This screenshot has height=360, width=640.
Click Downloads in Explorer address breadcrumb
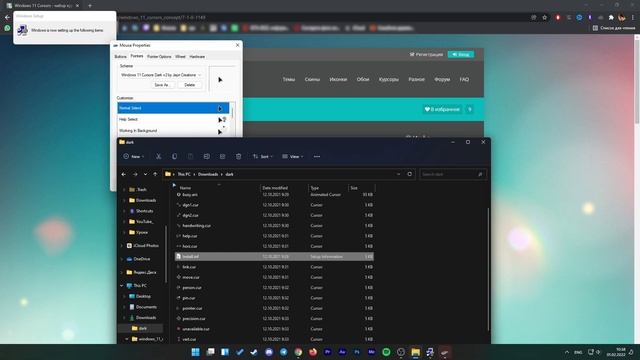[x=208, y=174]
